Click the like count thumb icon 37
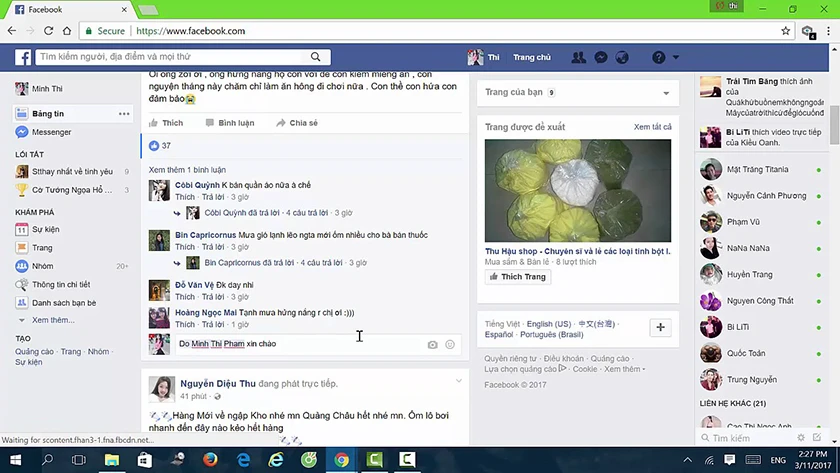The height and width of the screenshot is (473, 840). click(154, 146)
